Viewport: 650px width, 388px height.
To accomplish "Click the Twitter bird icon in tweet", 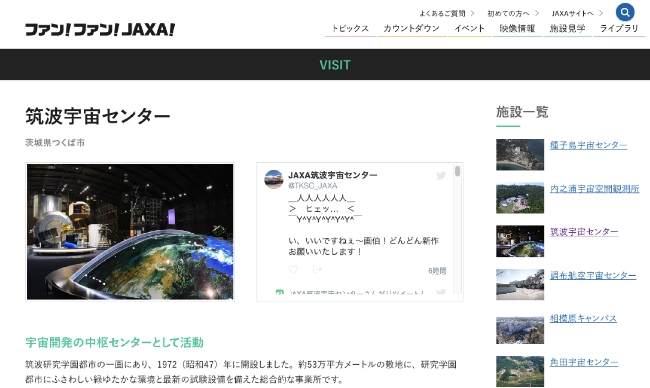I will pos(441,175).
